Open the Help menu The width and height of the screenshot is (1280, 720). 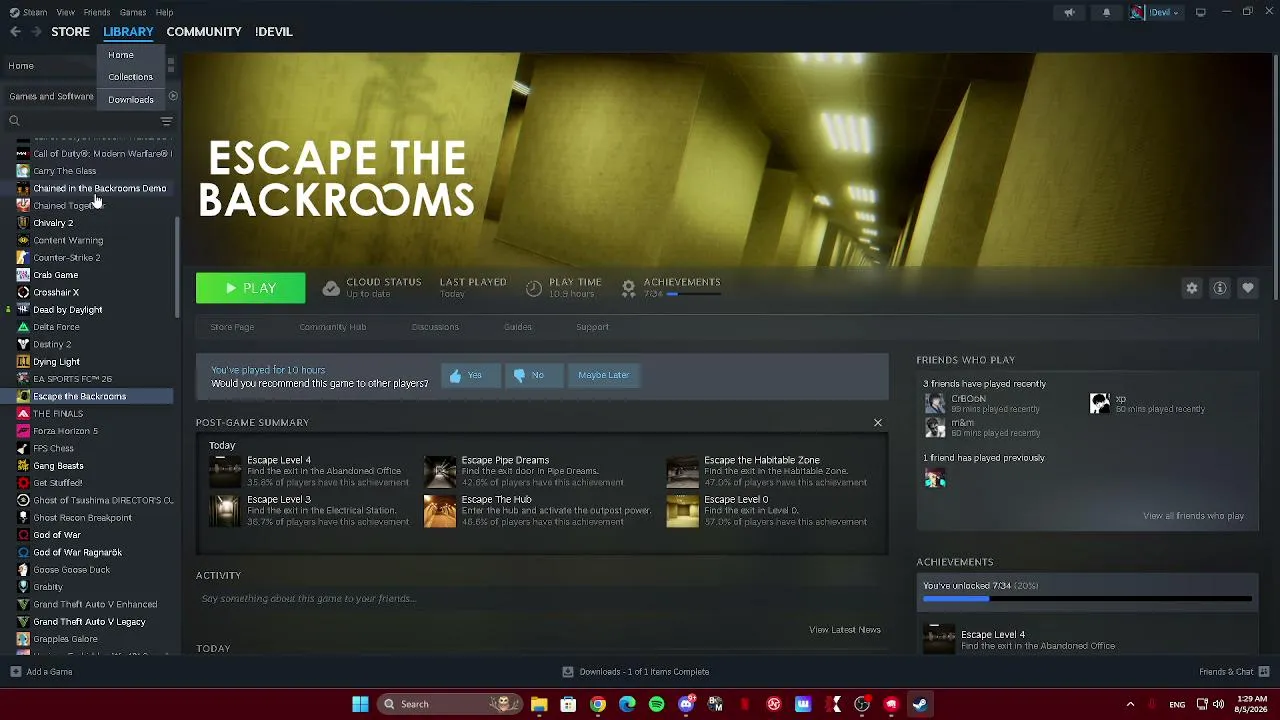[164, 12]
